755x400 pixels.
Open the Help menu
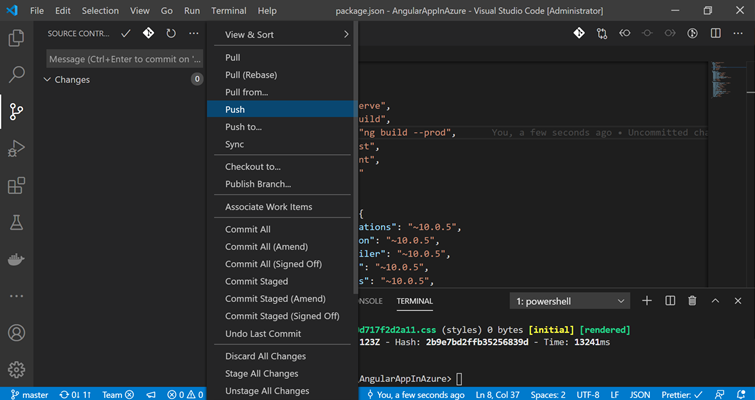coord(267,11)
